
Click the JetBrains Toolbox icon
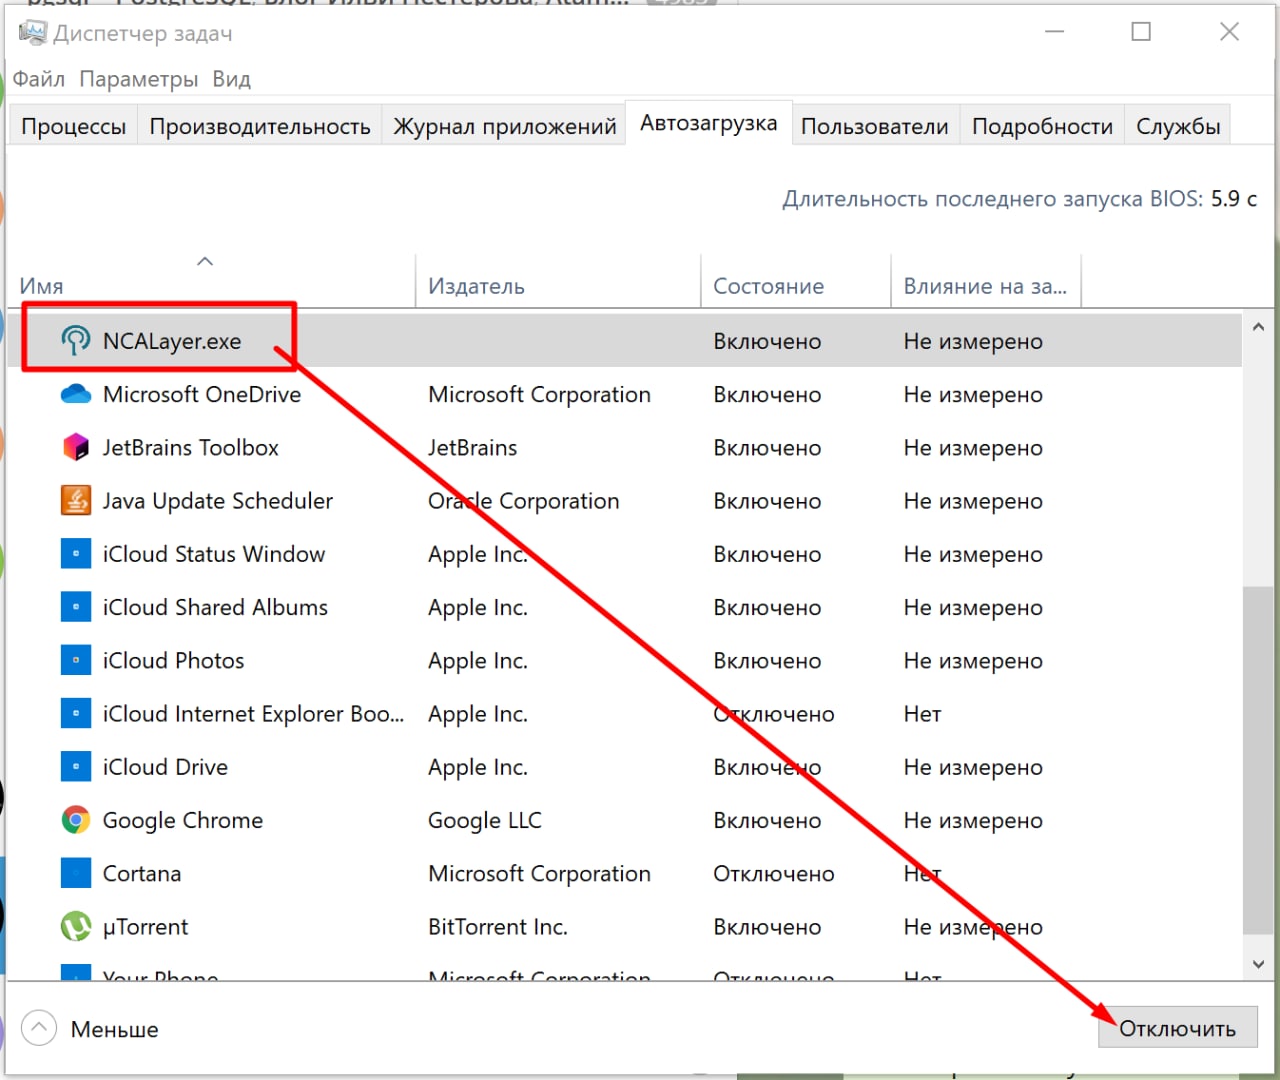(x=75, y=447)
